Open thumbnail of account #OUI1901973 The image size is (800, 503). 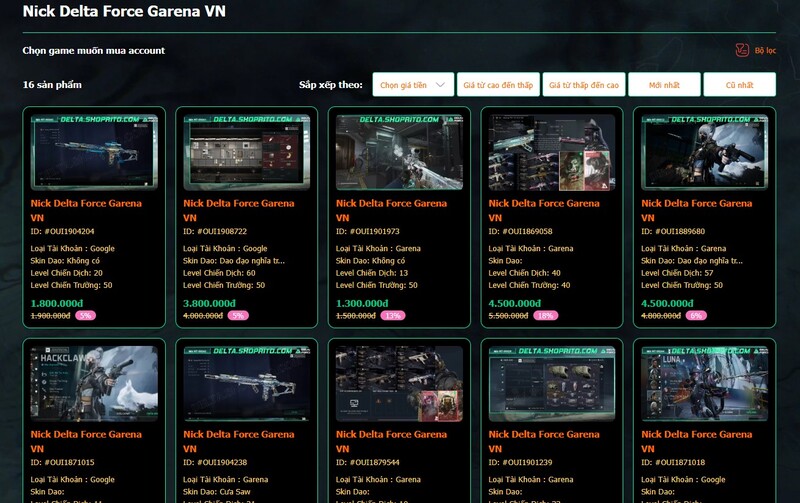pyautogui.click(x=399, y=152)
